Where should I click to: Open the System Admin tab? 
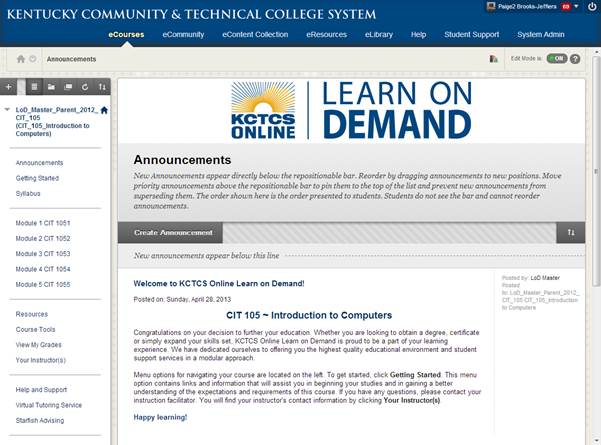(x=541, y=34)
